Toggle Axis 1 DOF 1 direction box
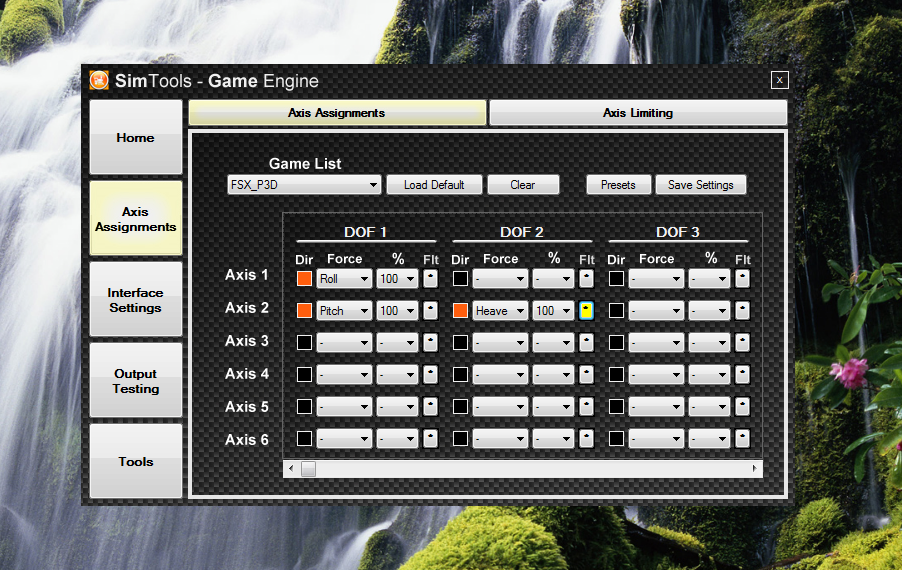This screenshot has width=902, height=570. click(304, 278)
